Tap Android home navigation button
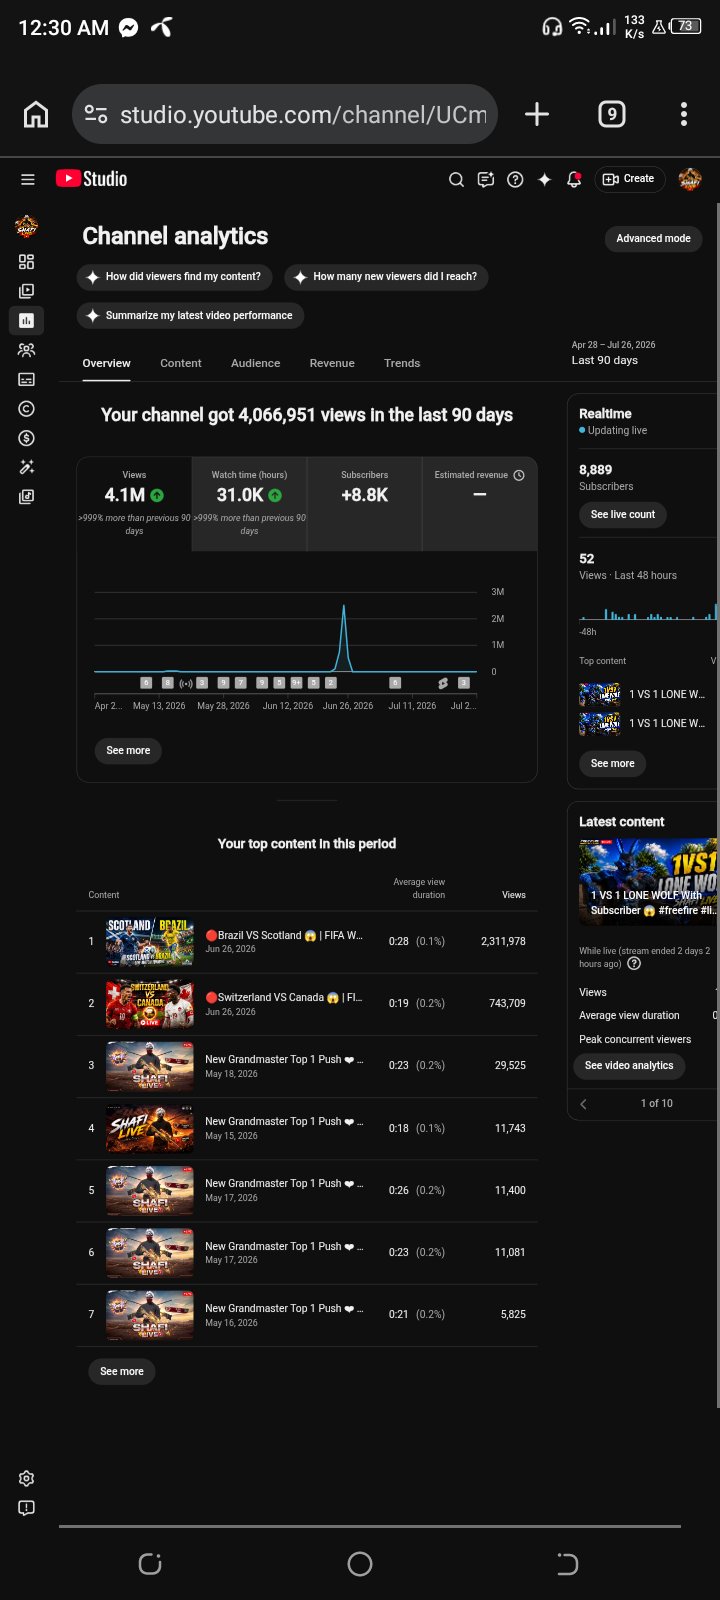The height and width of the screenshot is (1600, 720). pos(360,1564)
